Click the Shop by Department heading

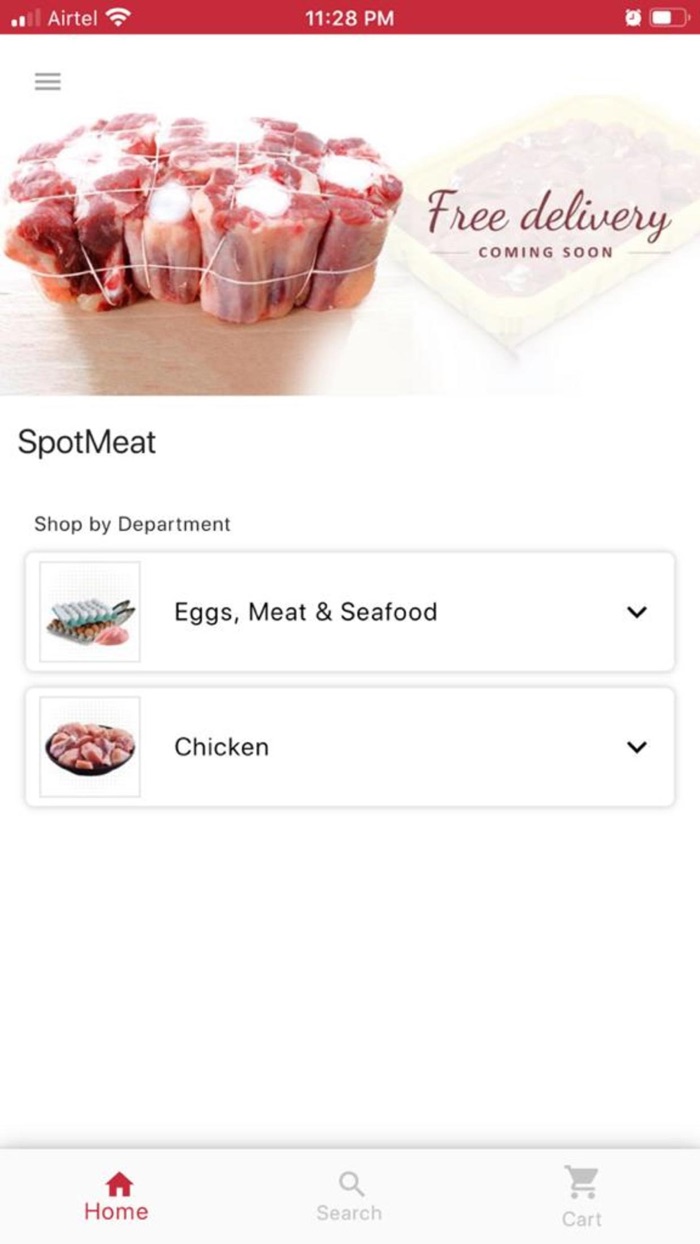[133, 524]
